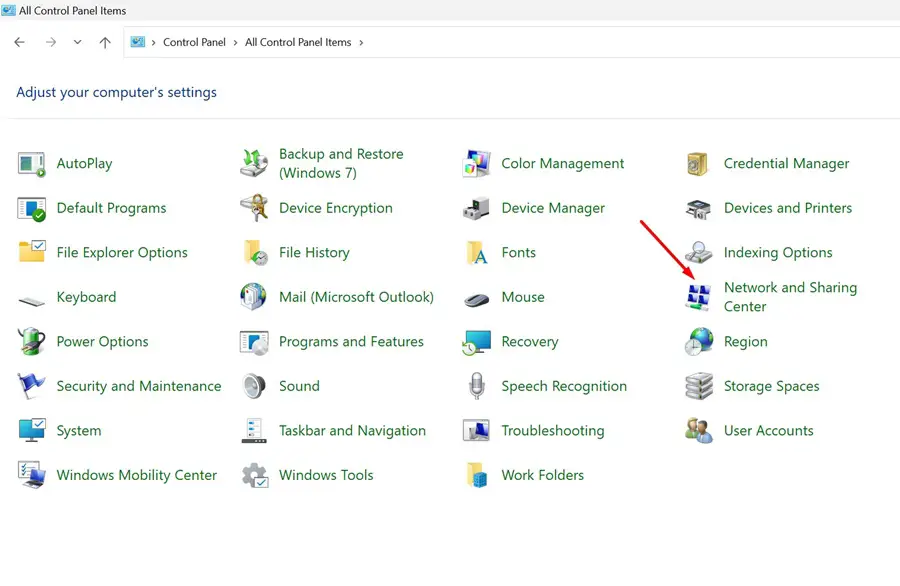Go back with the back arrow
The image size is (900, 586).
coord(20,42)
